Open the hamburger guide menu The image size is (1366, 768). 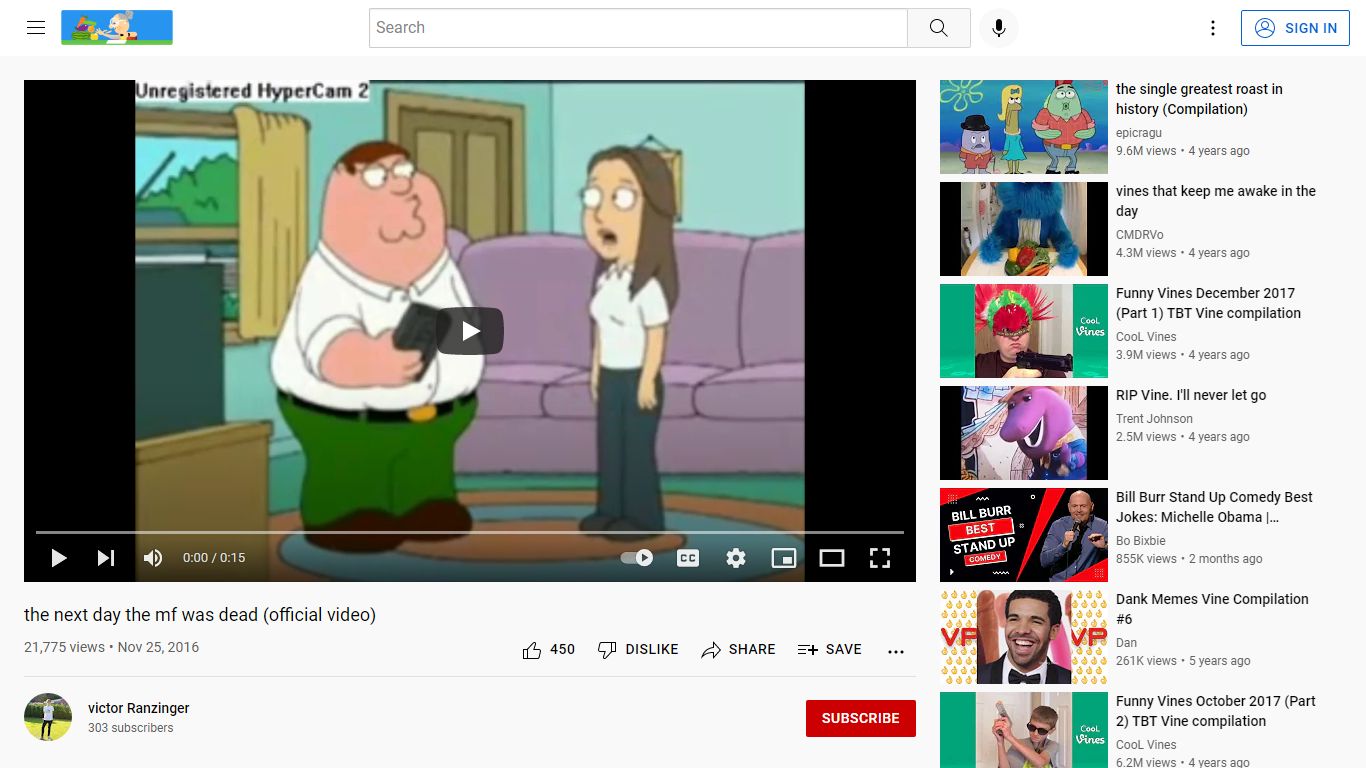click(x=36, y=28)
